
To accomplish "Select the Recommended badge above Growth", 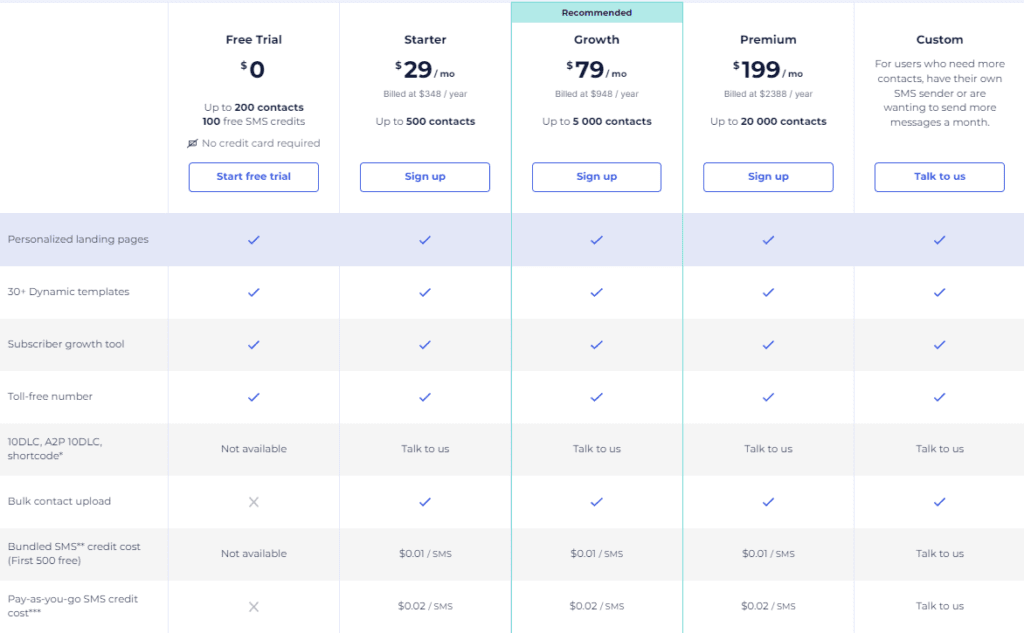I will pos(597,13).
